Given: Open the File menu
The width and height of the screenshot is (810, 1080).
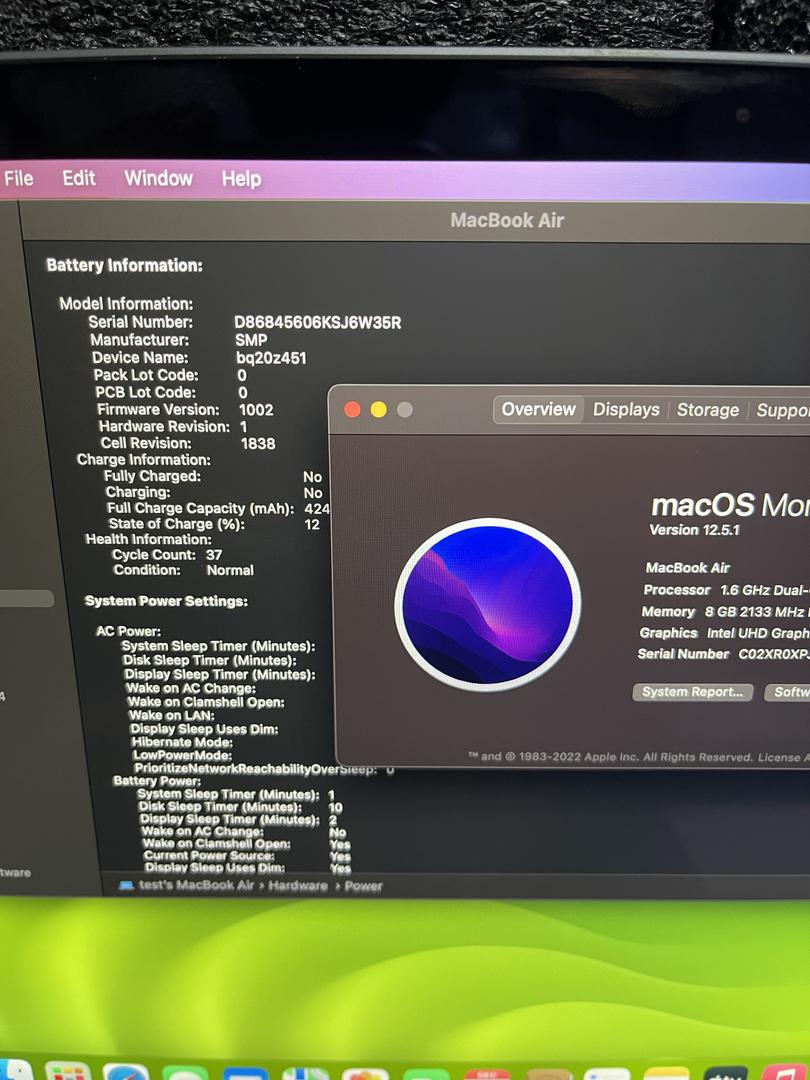Looking at the screenshot, I should [19, 178].
